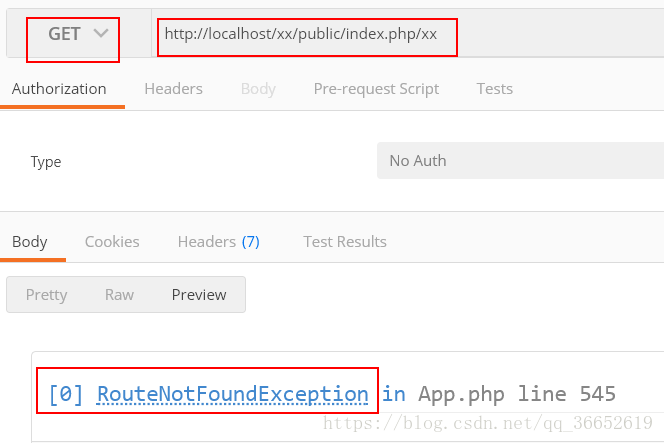Click the RouteNotFoundException link

(x=232, y=394)
